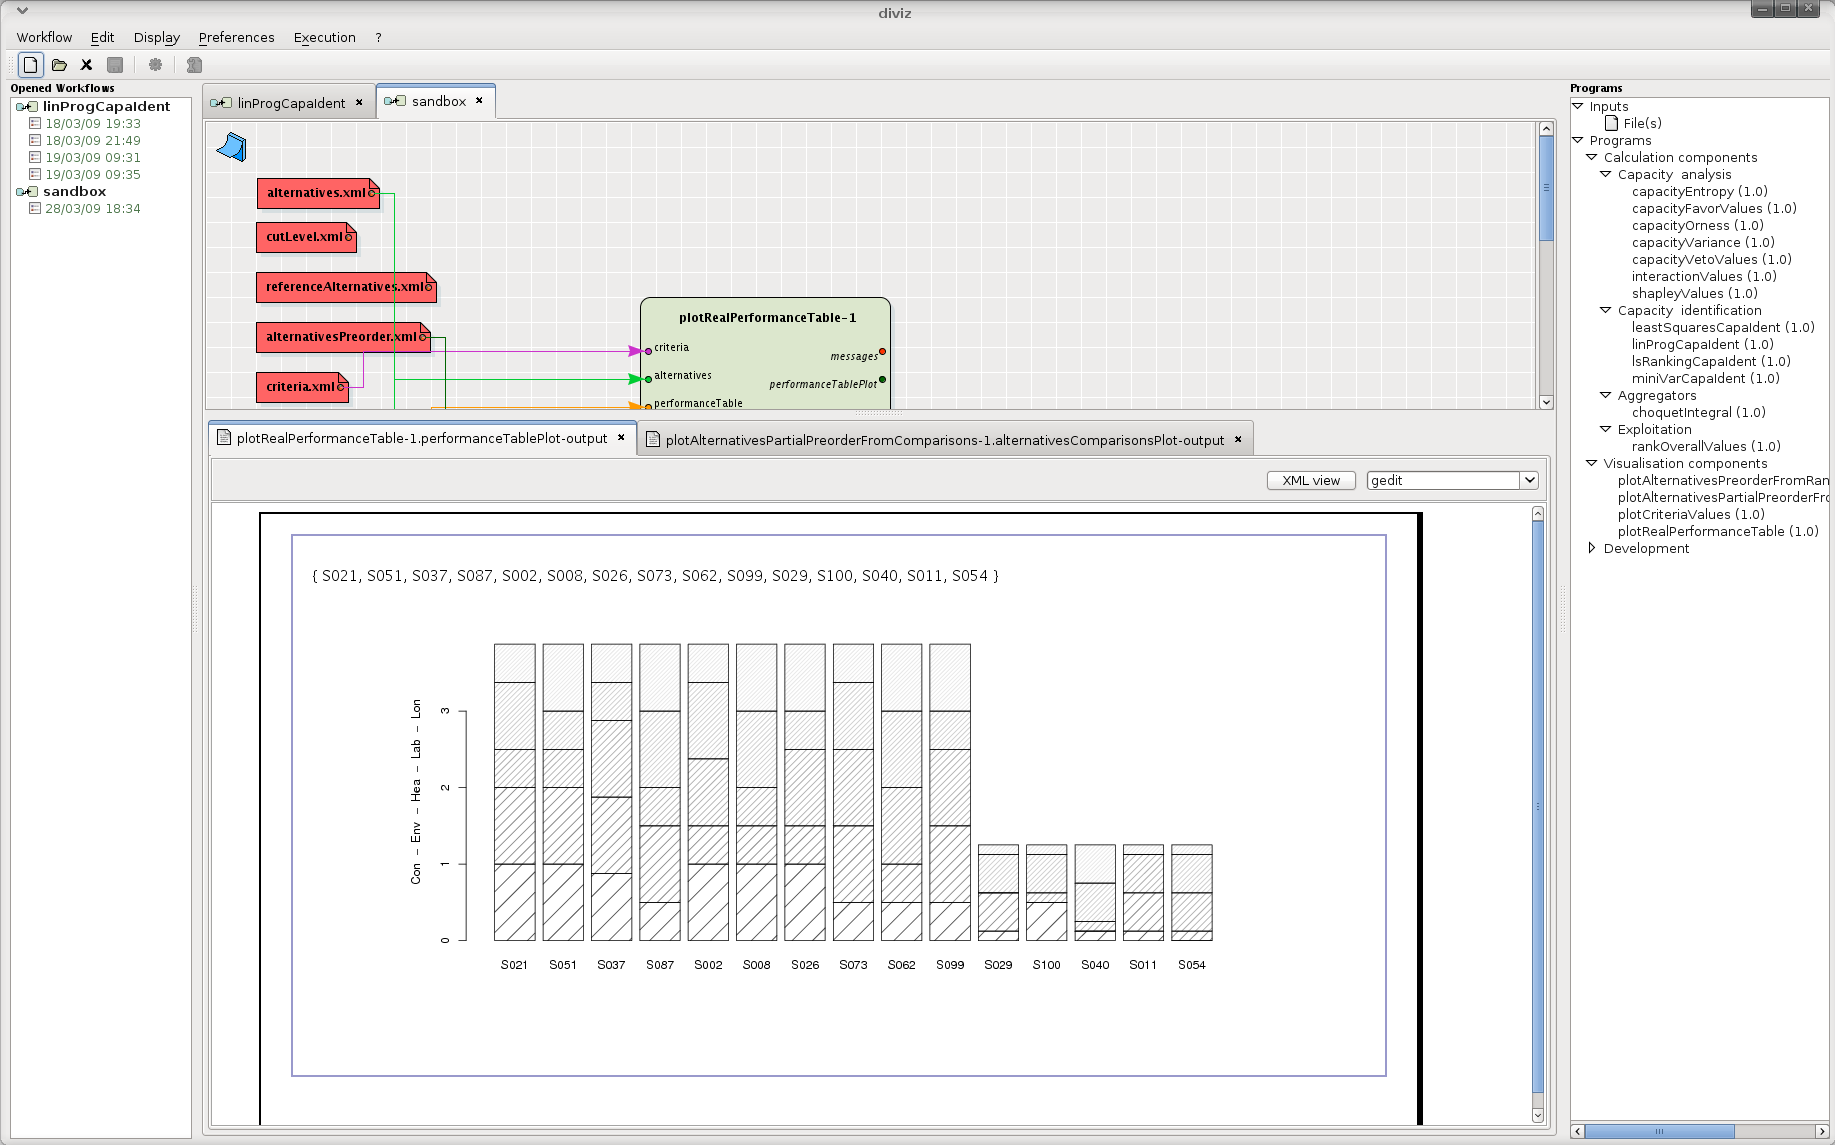This screenshot has width=1835, height=1145.
Task: Close the sandbox workflow tab
Action: pos(480,101)
